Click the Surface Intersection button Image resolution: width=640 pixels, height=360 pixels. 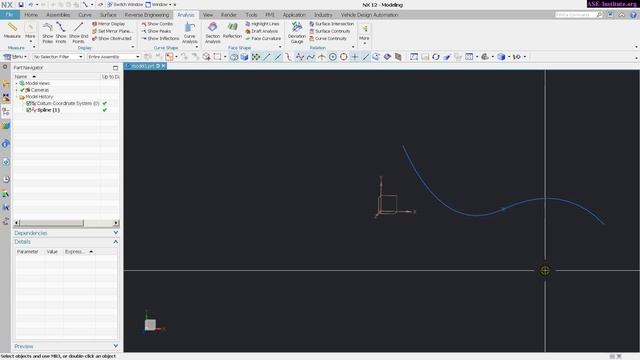(331, 24)
